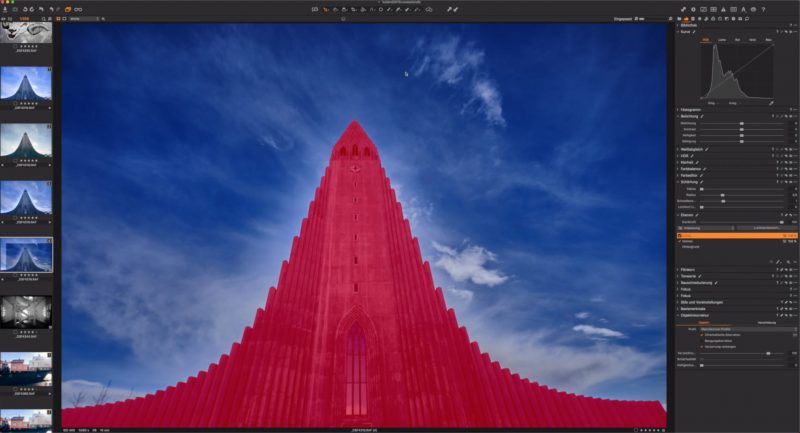Select the Luma curve tab

[722, 40]
